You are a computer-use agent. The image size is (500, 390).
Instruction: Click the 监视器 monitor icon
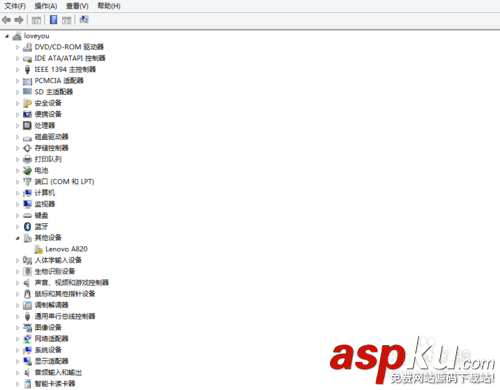[27, 204]
